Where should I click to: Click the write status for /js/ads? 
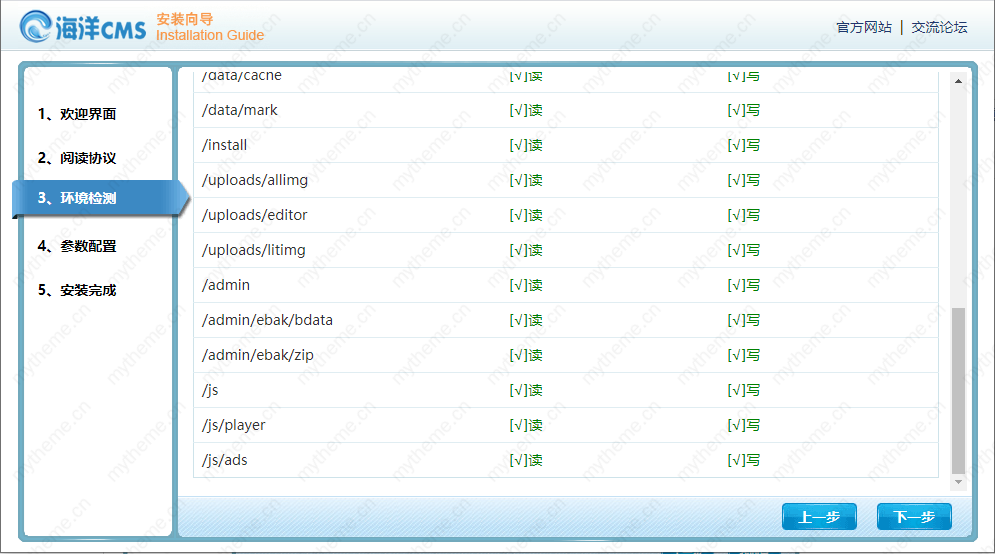[x=744, y=460]
